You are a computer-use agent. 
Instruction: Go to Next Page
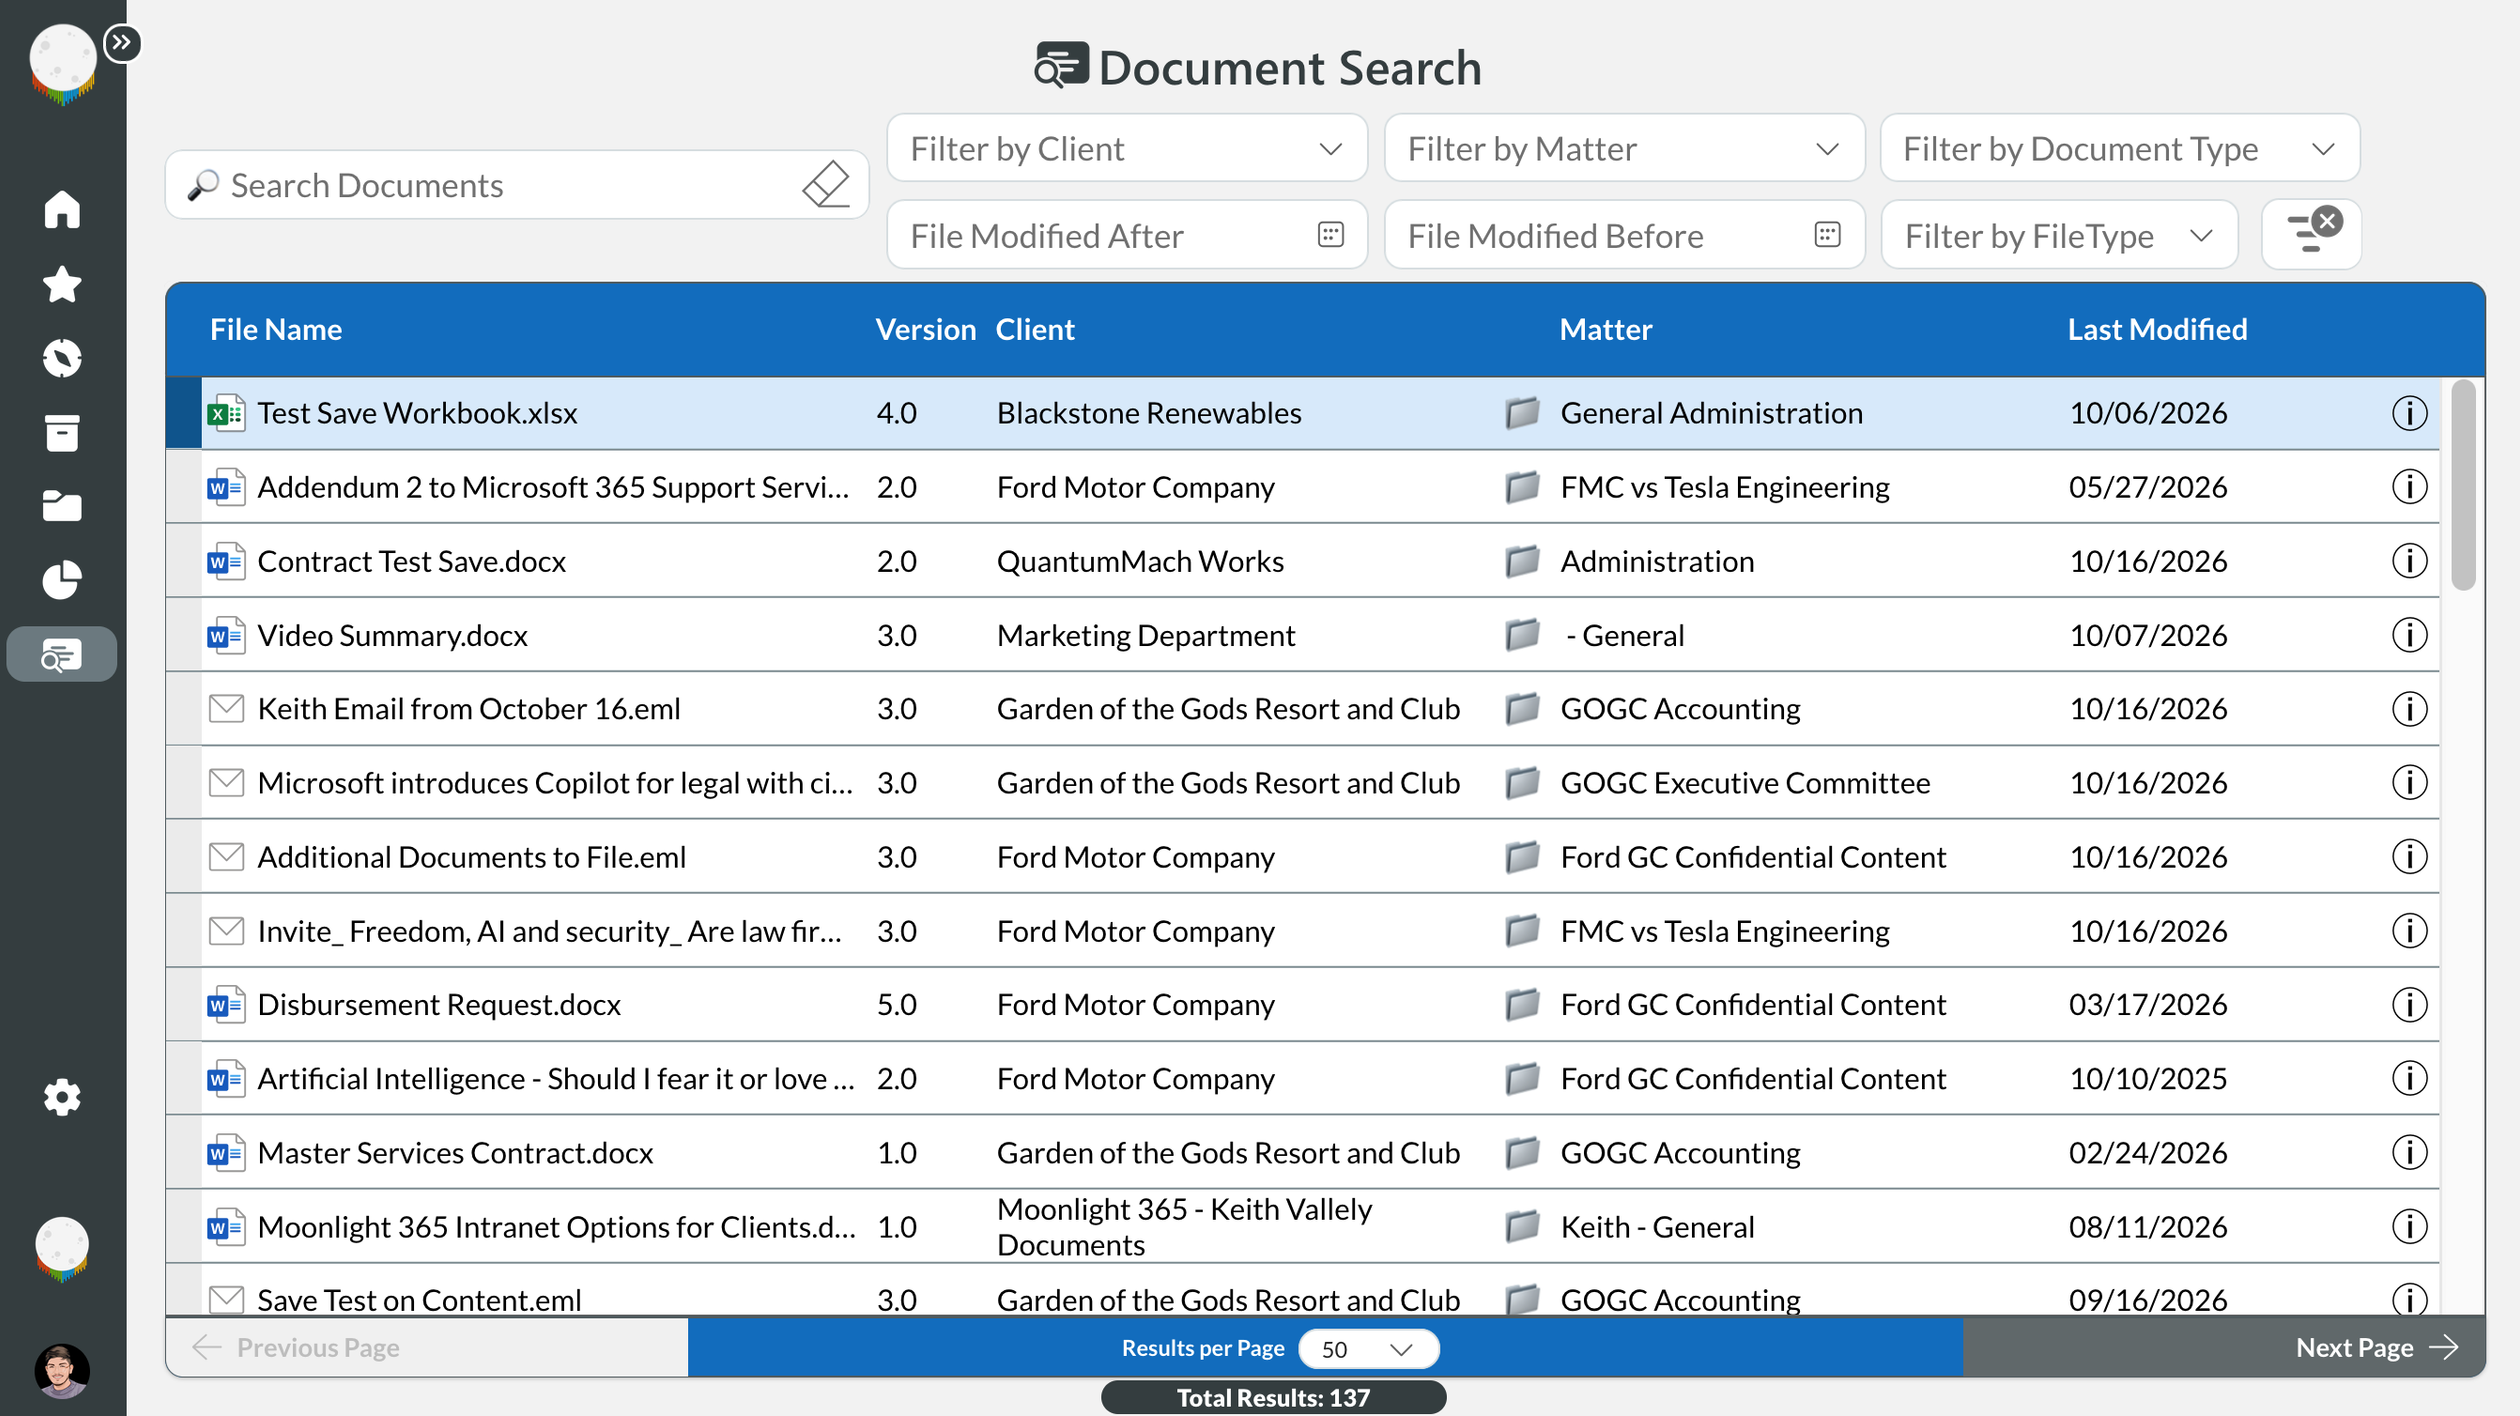[2224, 1347]
